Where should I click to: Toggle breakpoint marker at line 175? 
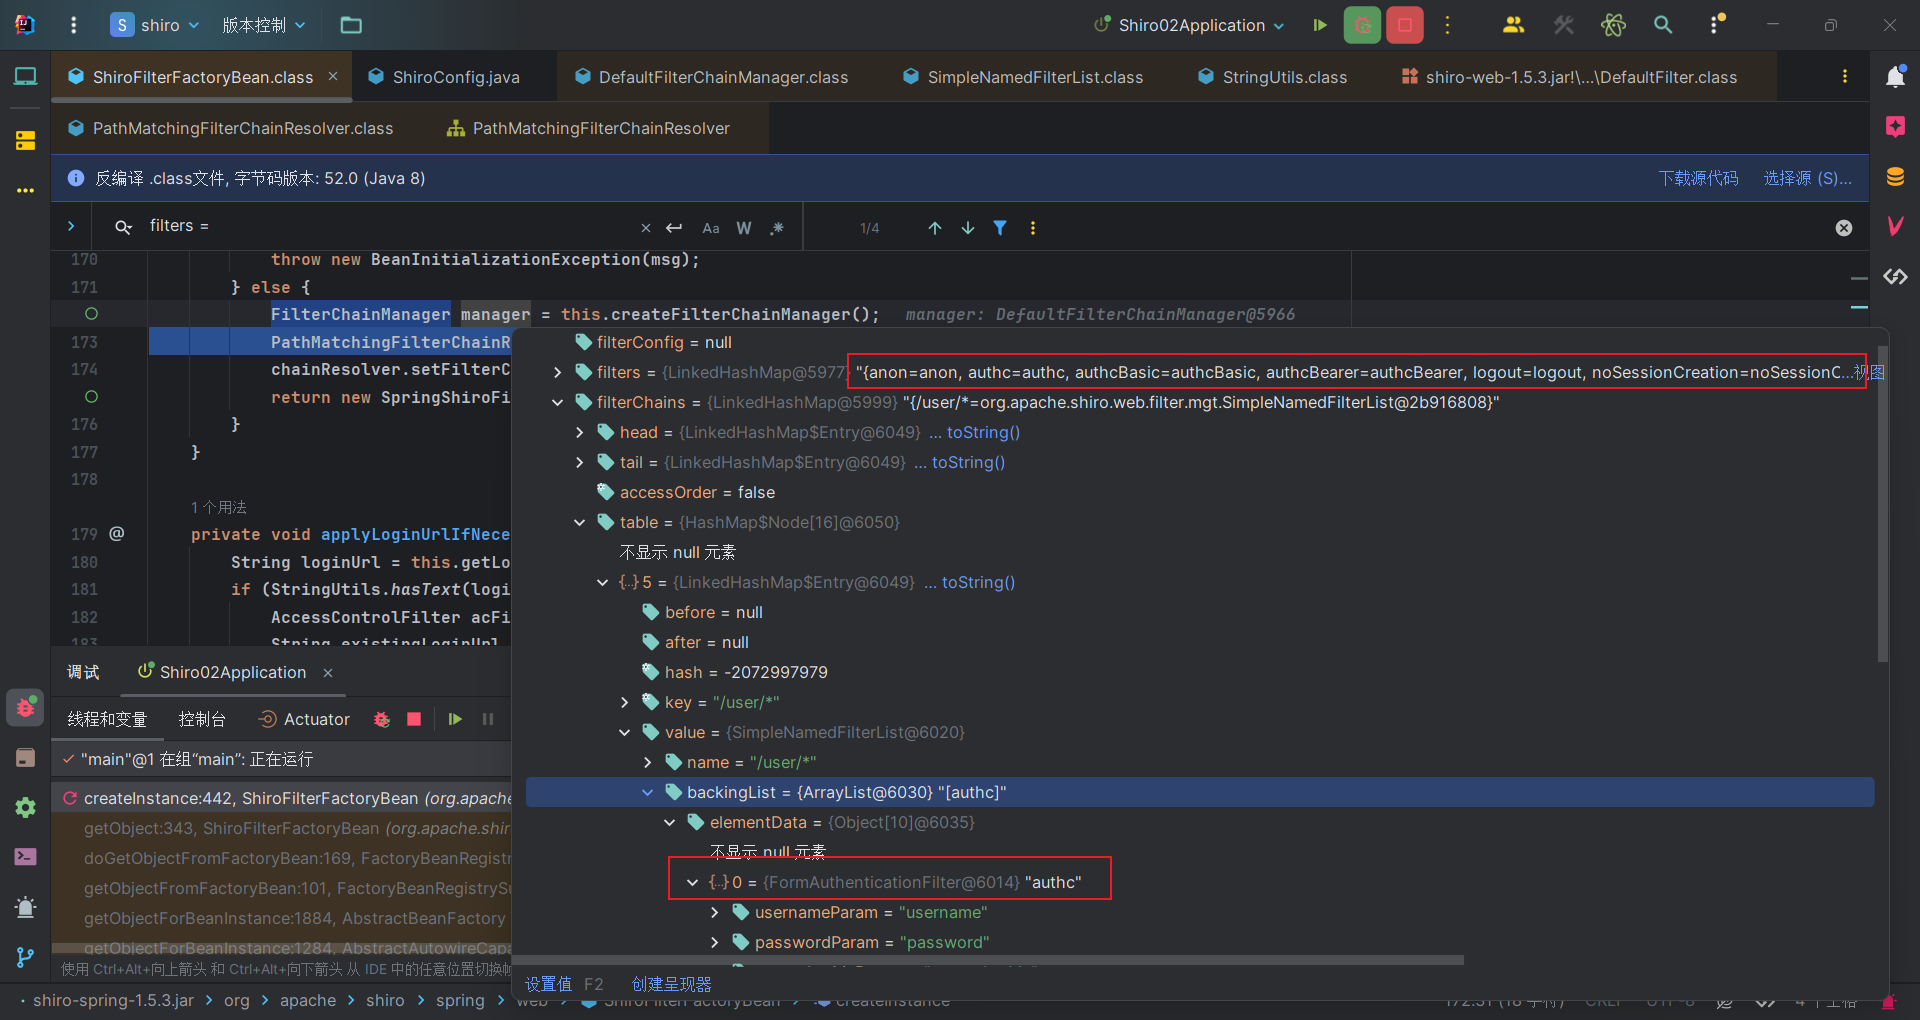91,397
